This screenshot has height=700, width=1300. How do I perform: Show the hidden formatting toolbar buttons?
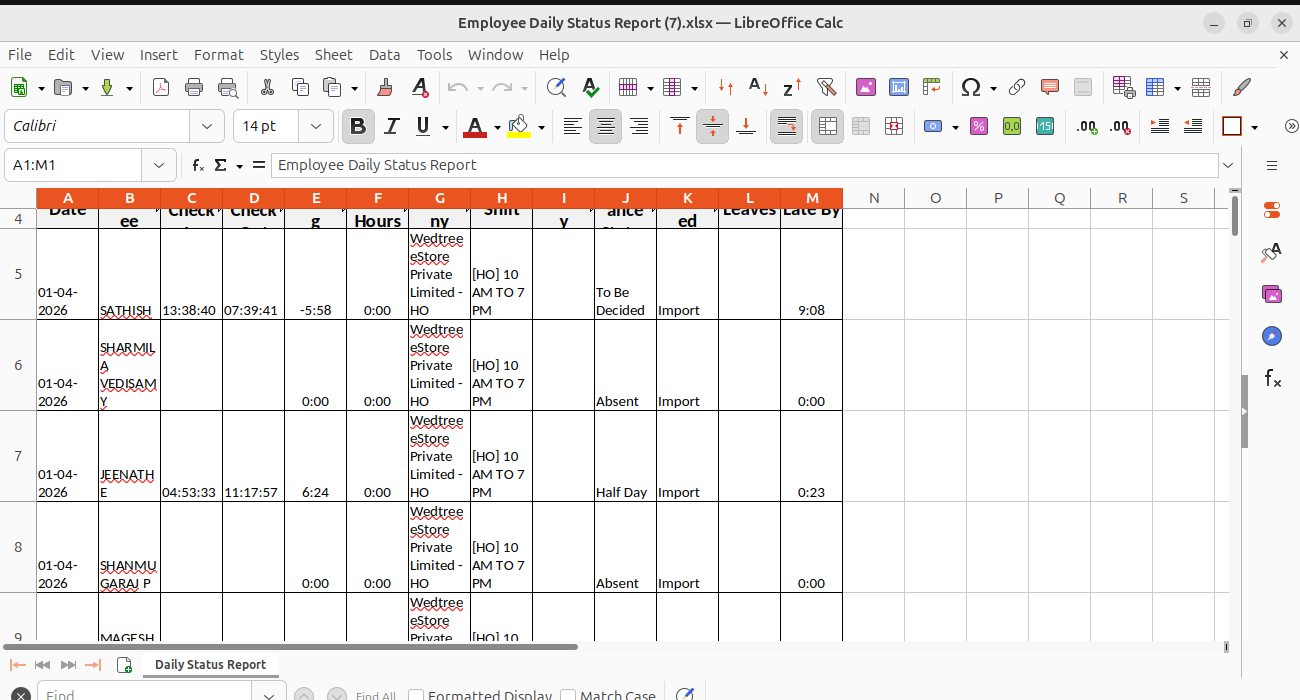(1291, 126)
